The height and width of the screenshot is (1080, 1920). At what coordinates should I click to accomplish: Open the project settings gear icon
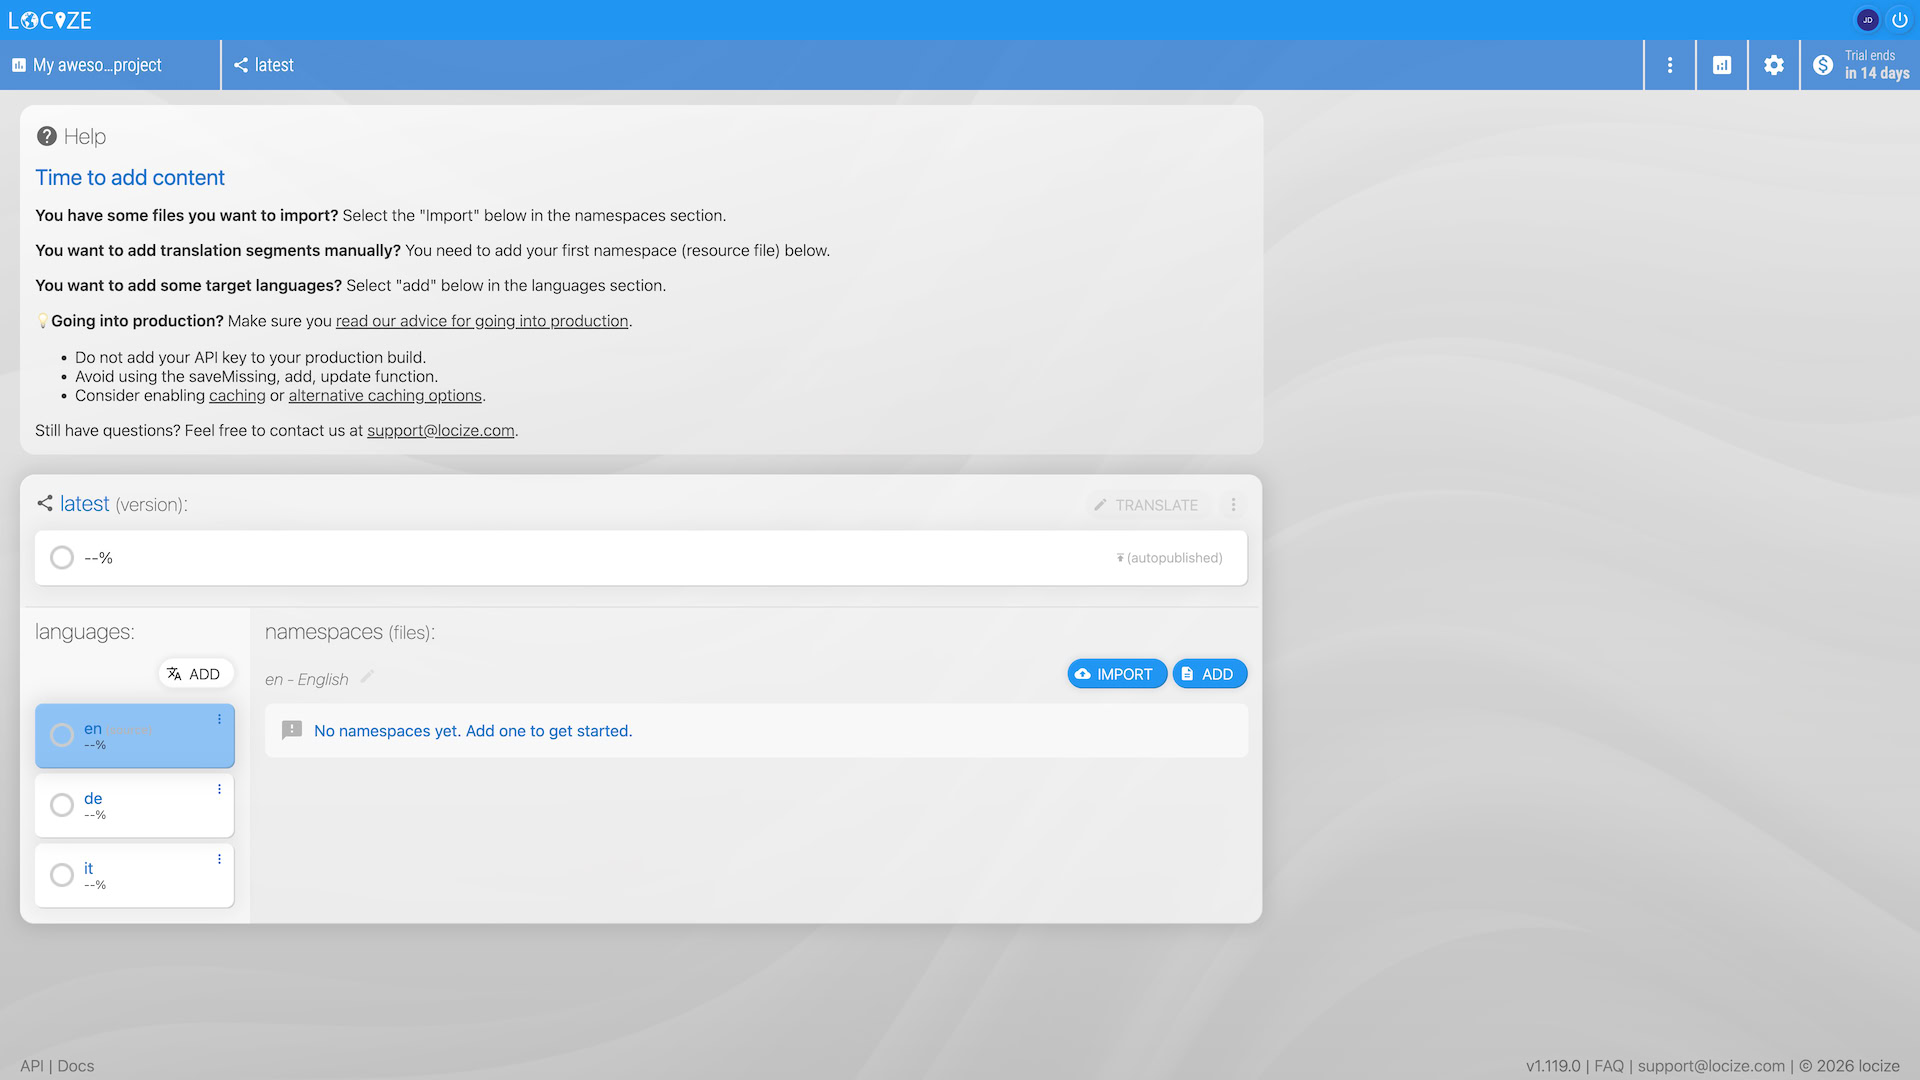1773,65
